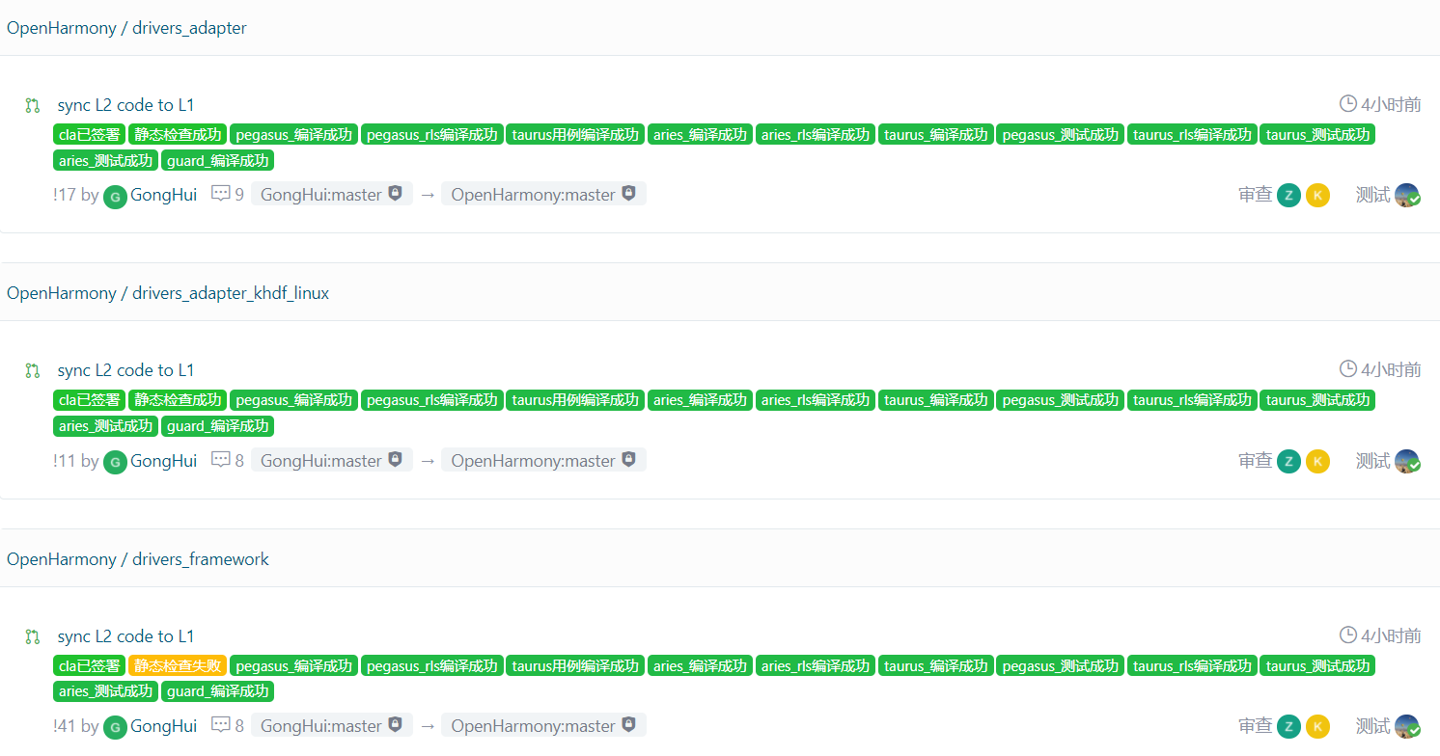Open "sync L2 code to L1" in drivers_framework

126,637
